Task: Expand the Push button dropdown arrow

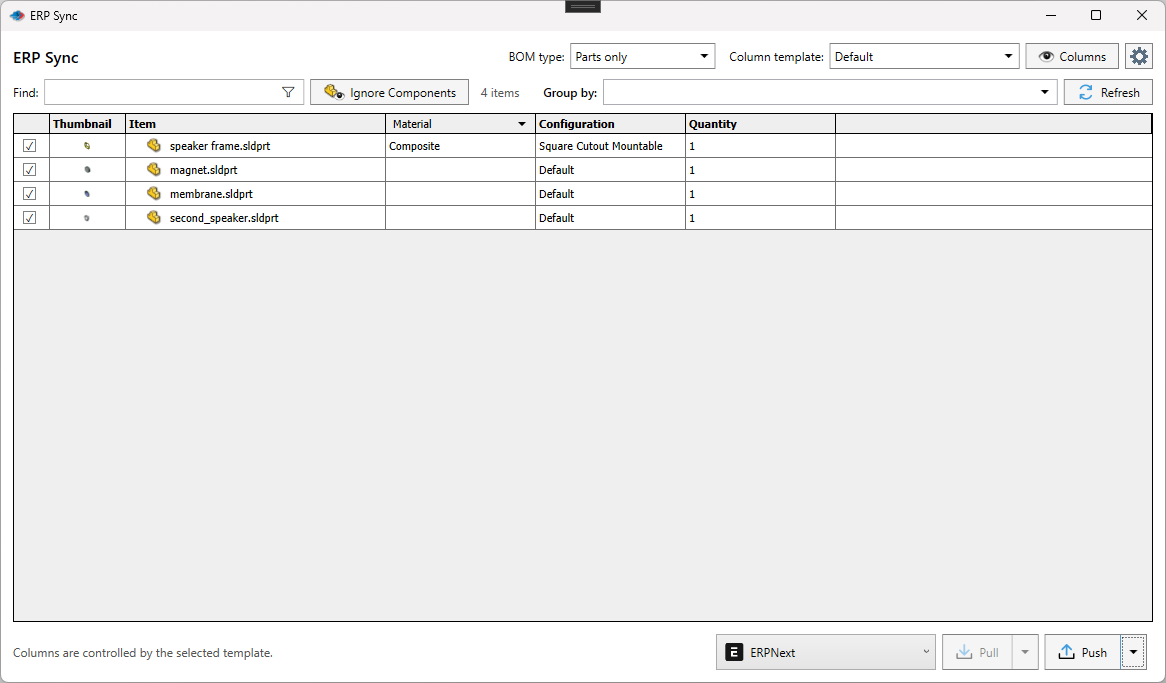Action: (1133, 652)
